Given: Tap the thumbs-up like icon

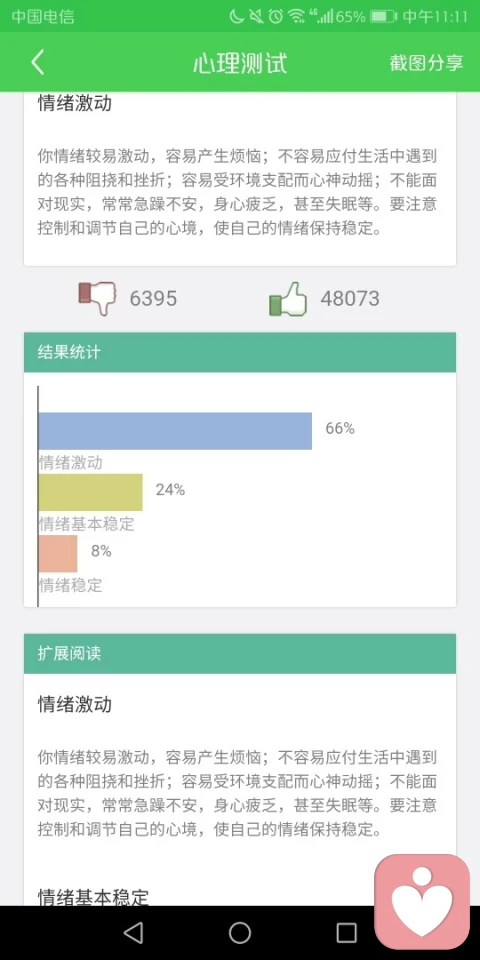Looking at the screenshot, I should pos(288,299).
